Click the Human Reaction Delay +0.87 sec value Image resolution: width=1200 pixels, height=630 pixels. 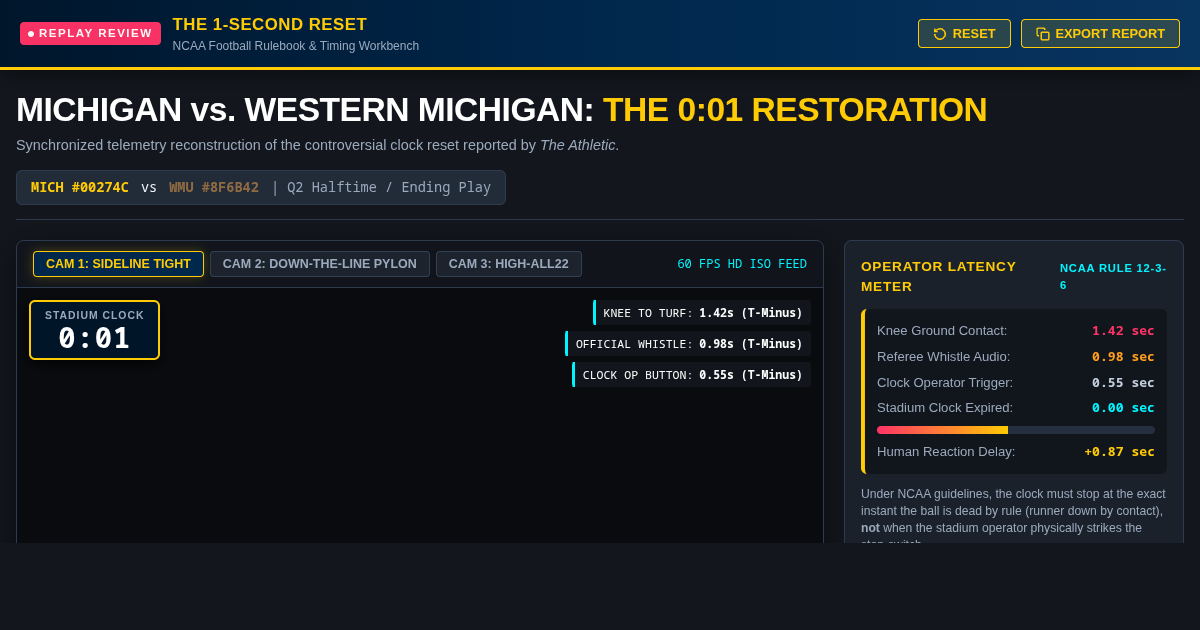point(1120,452)
